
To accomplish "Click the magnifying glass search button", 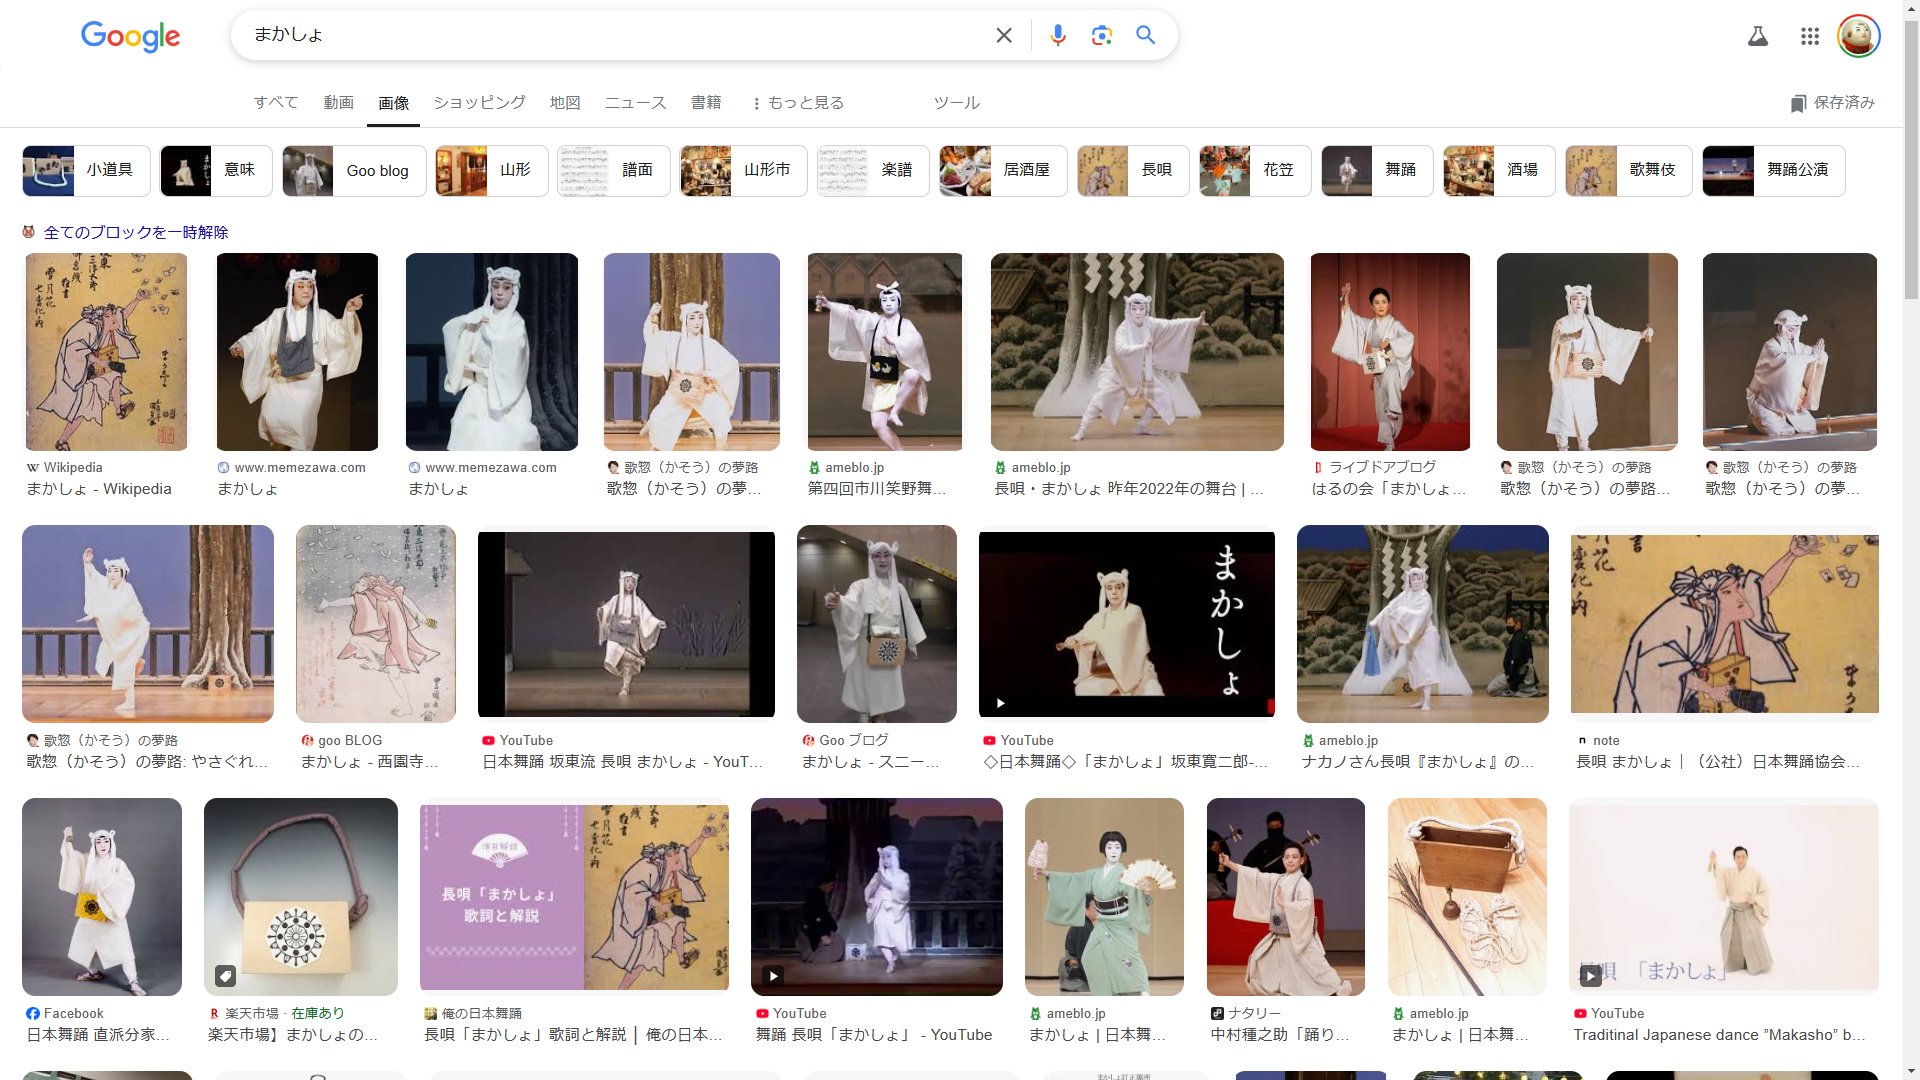I will 1146,36.
